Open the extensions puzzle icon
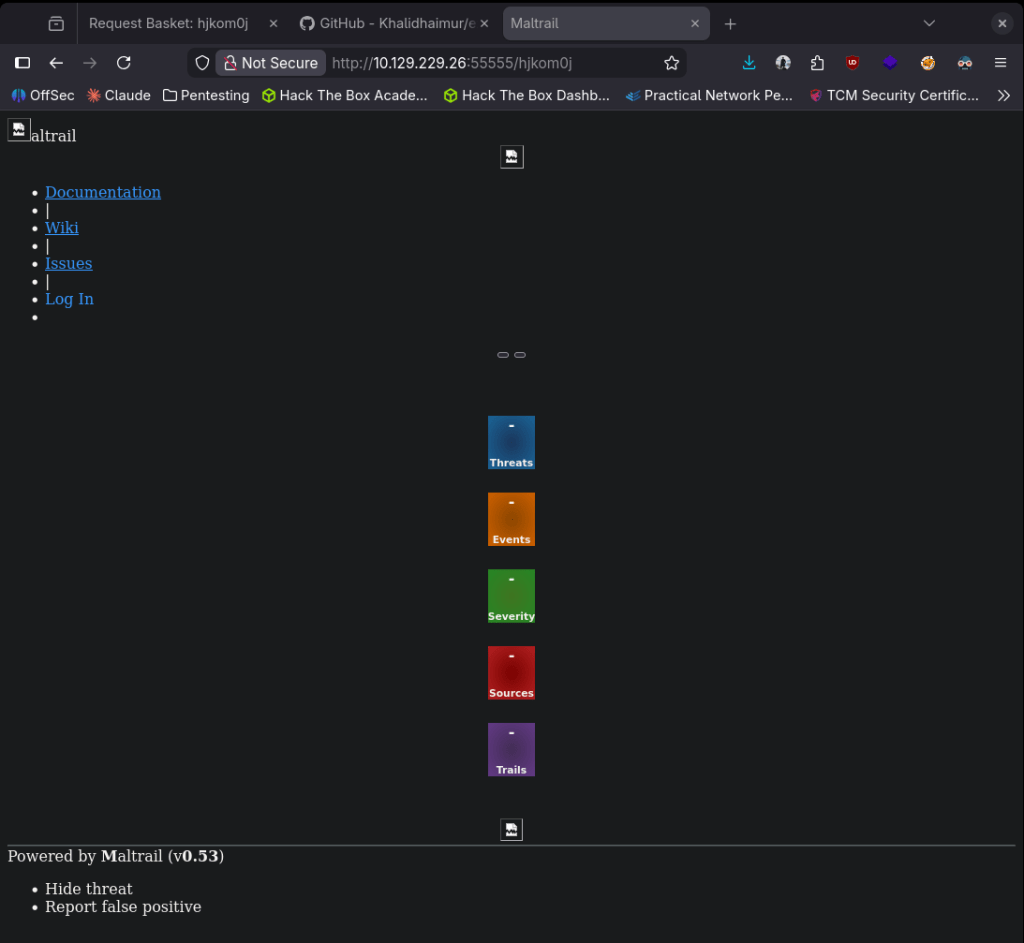The height and width of the screenshot is (943, 1024). [817, 63]
